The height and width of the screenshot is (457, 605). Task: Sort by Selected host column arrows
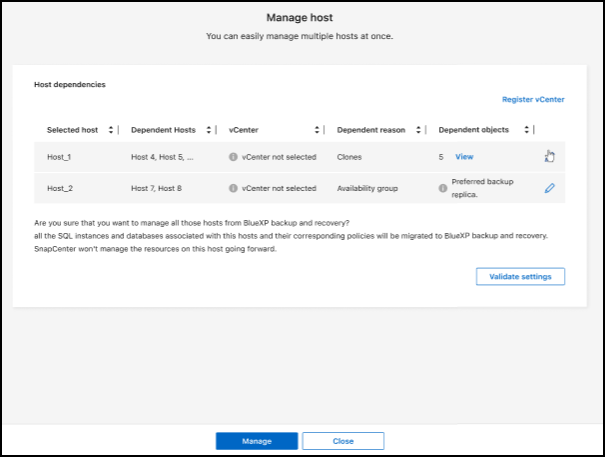coord(109,130)
